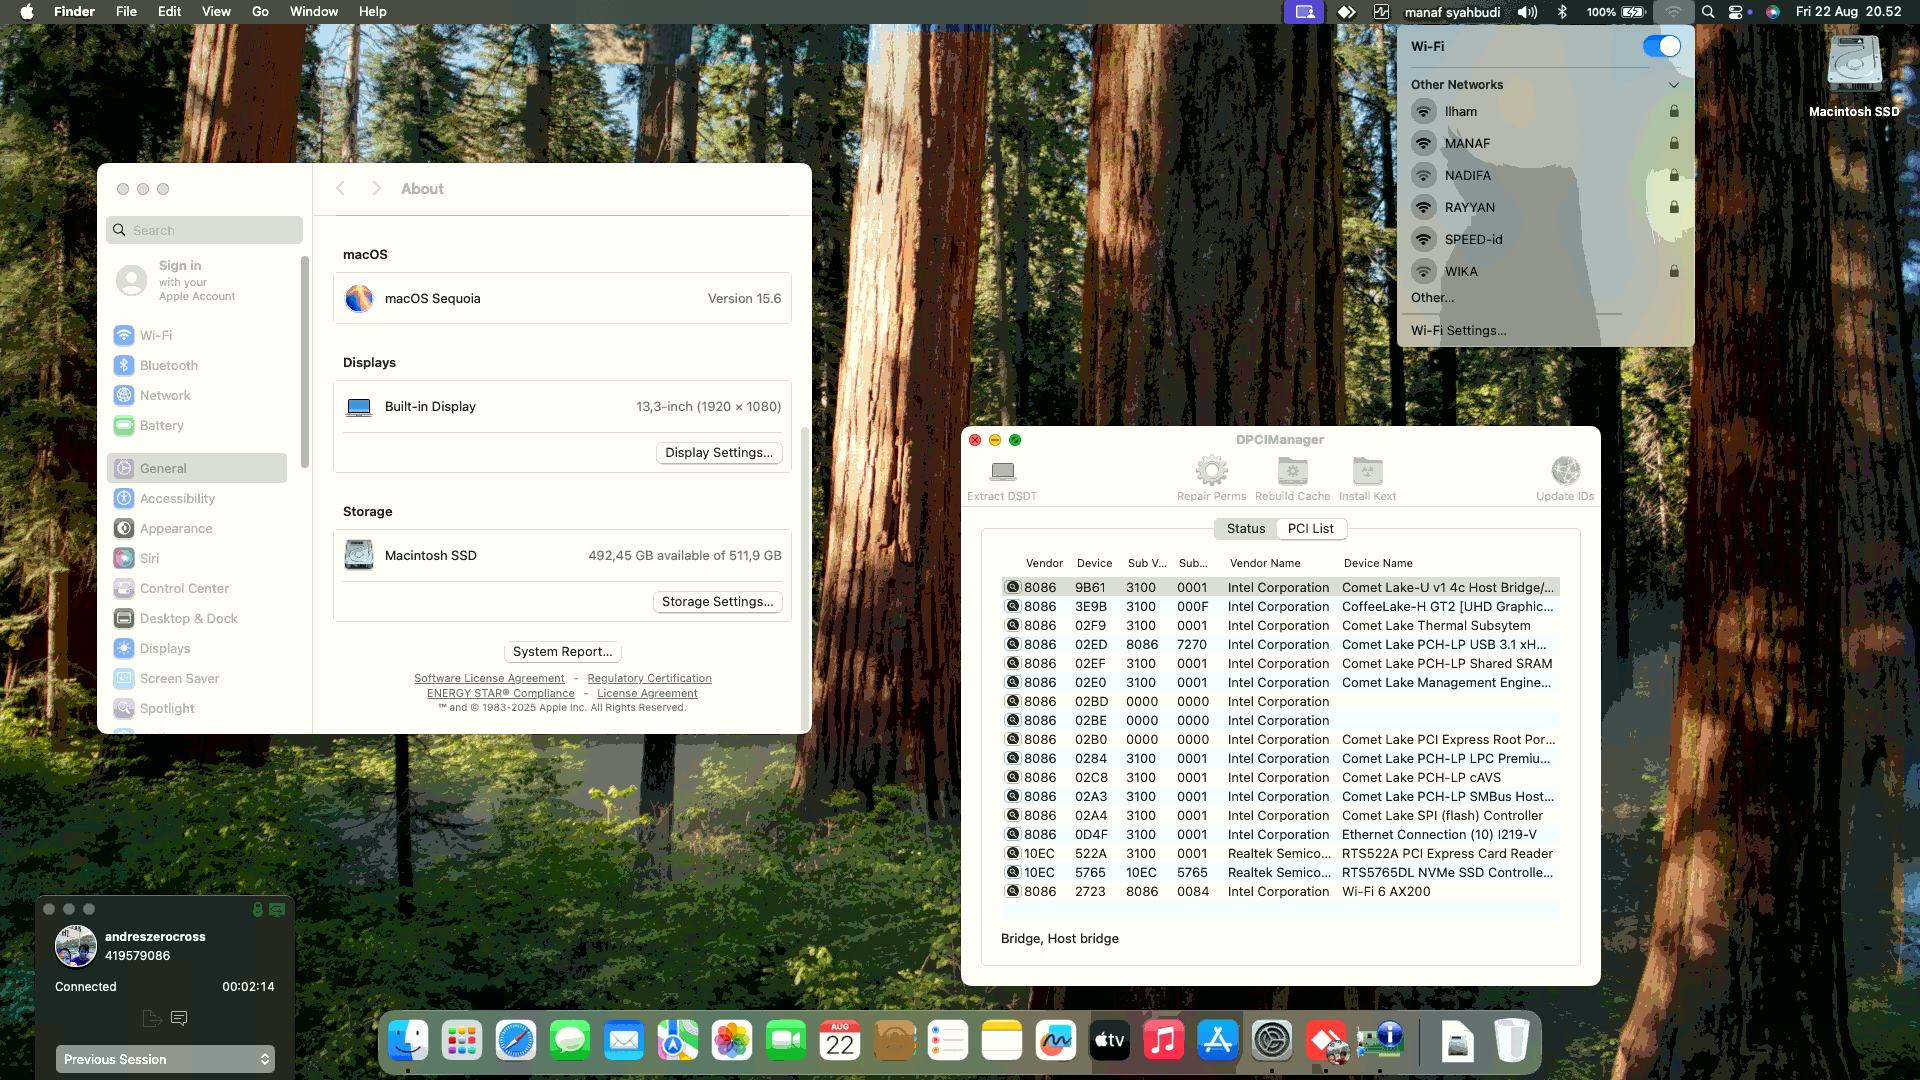
Task: Click the Extract DSDT toolbar icon
Action: (1002, 472)
